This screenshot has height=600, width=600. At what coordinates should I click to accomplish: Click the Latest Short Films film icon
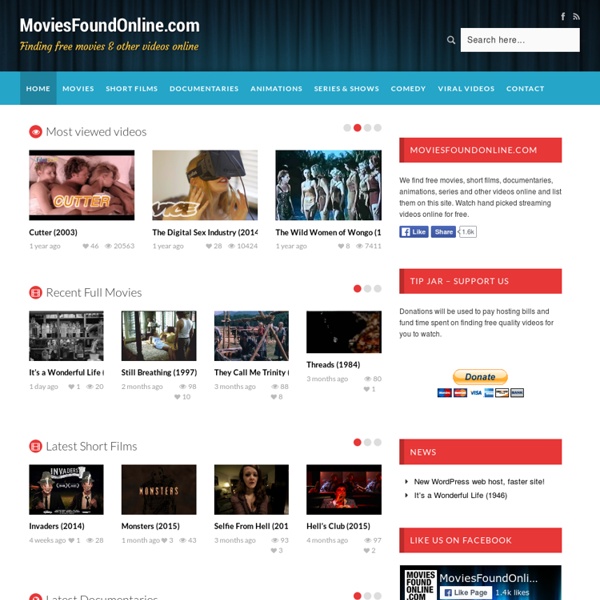[x=36, y=446]
